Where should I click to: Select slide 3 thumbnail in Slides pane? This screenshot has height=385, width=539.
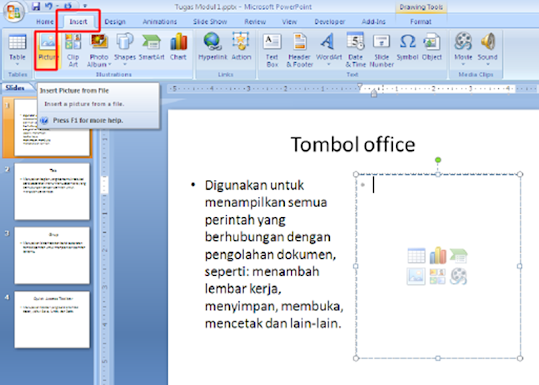tap(52, 255)
